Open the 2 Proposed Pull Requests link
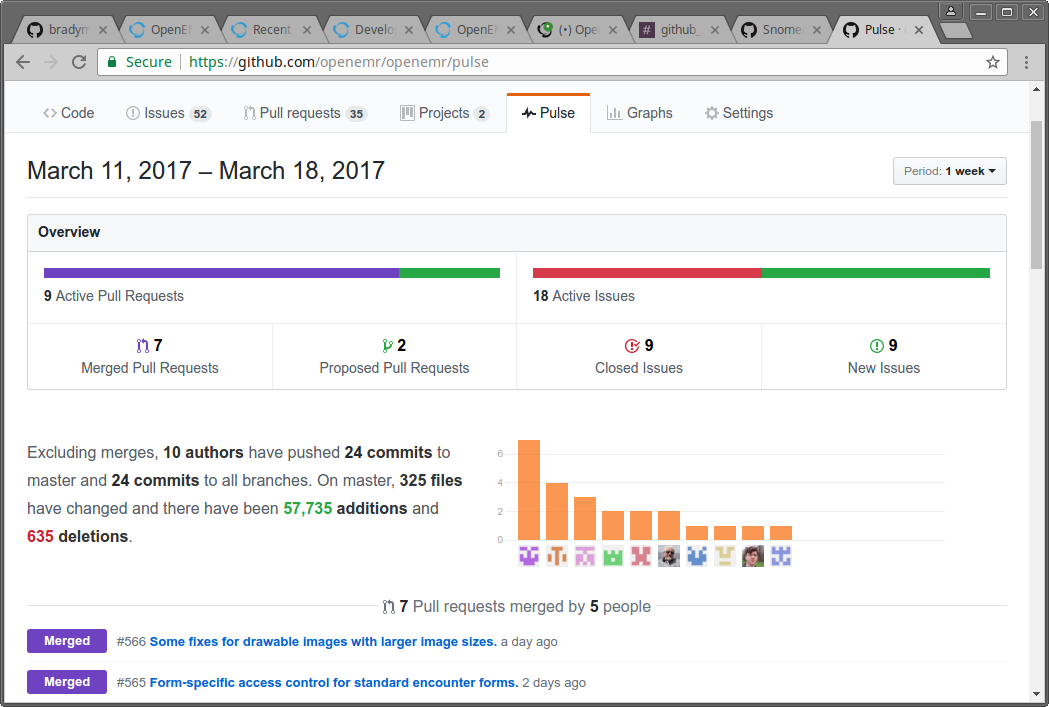The width and height of the screenshot is (1049, 707). 395,357
